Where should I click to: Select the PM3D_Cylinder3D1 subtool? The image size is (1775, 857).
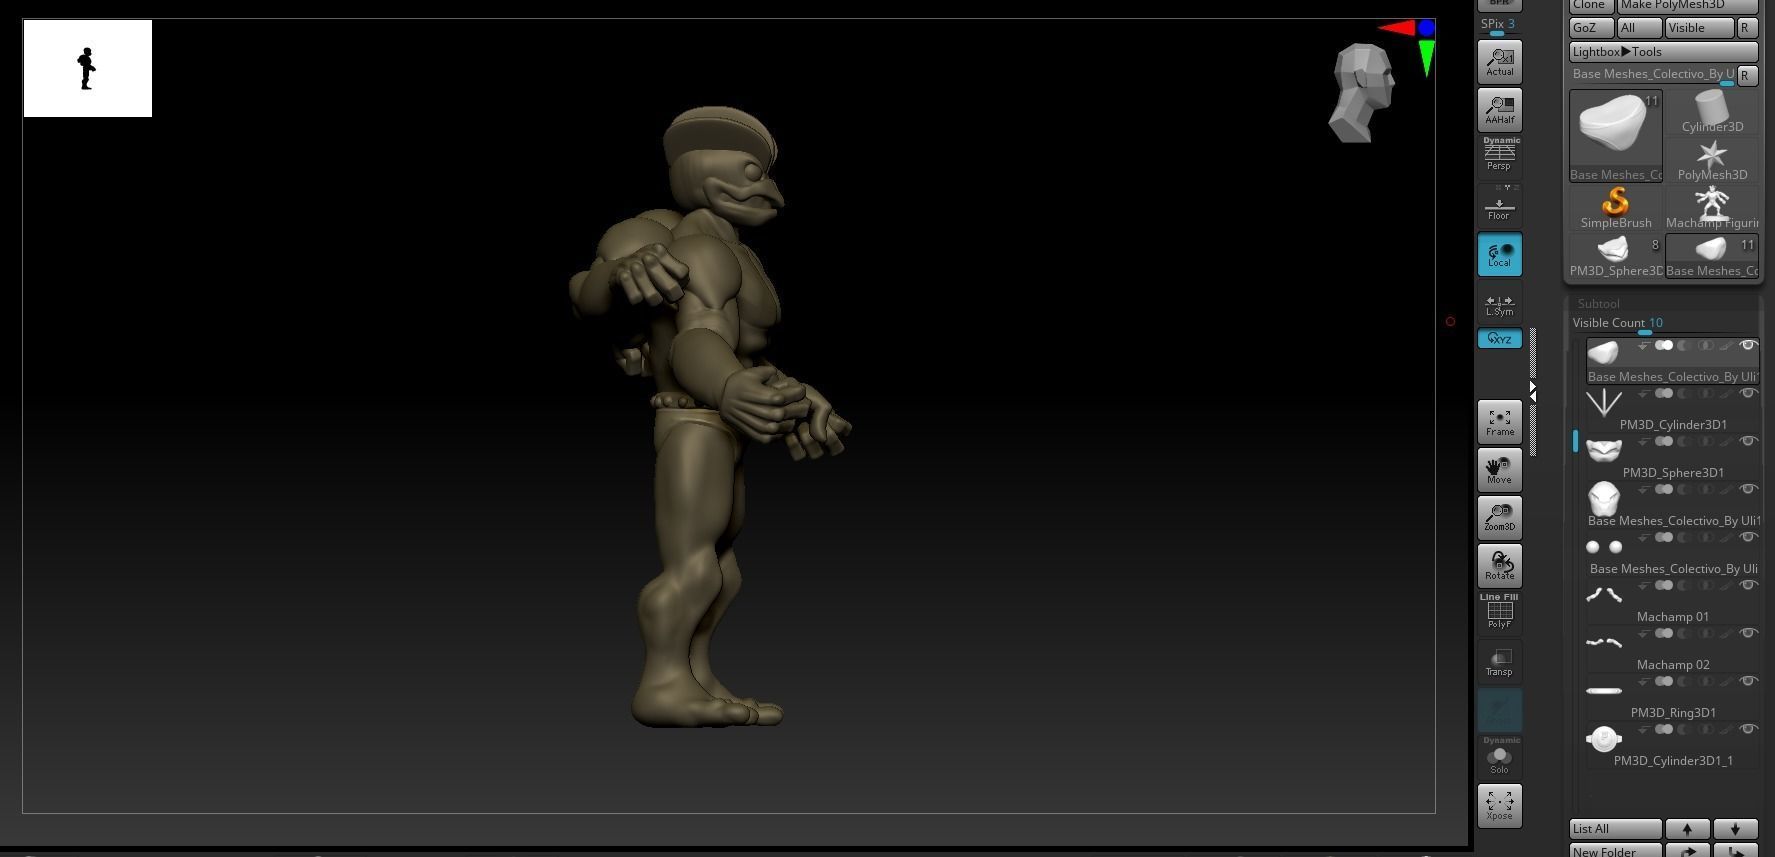(1672, 410)
